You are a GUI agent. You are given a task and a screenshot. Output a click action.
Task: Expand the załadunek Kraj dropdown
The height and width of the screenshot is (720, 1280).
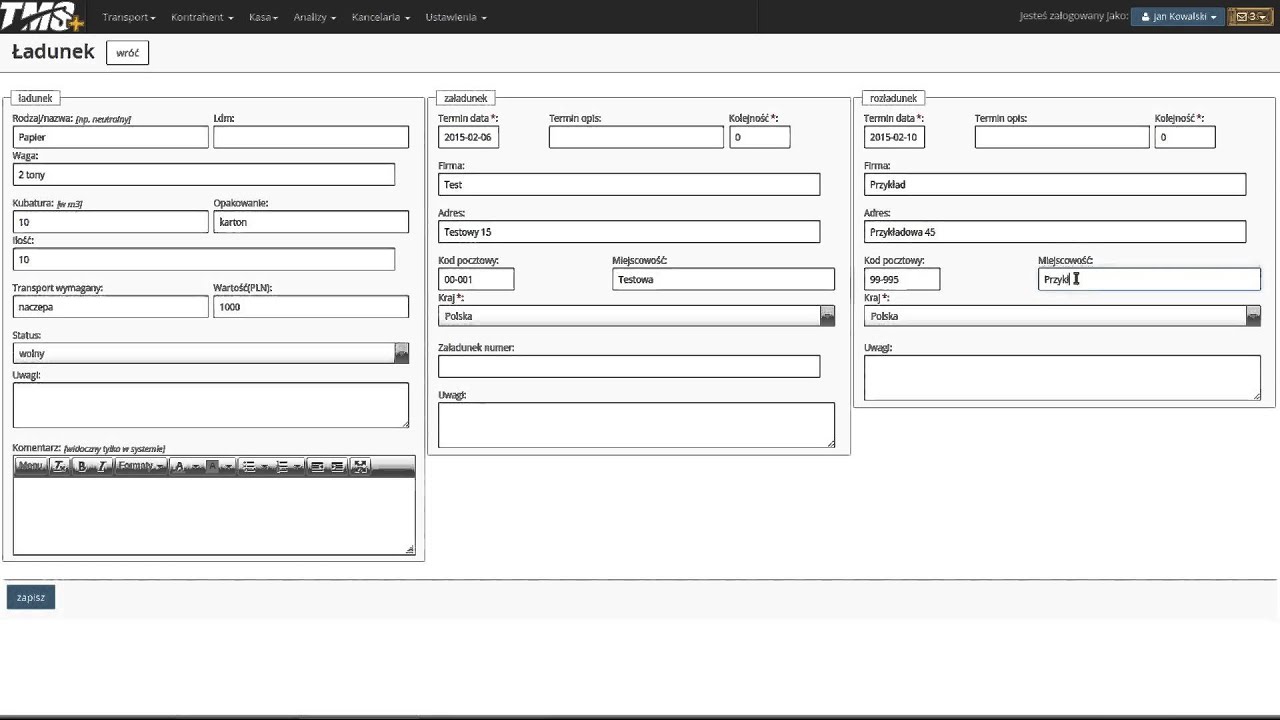point(636,316)
